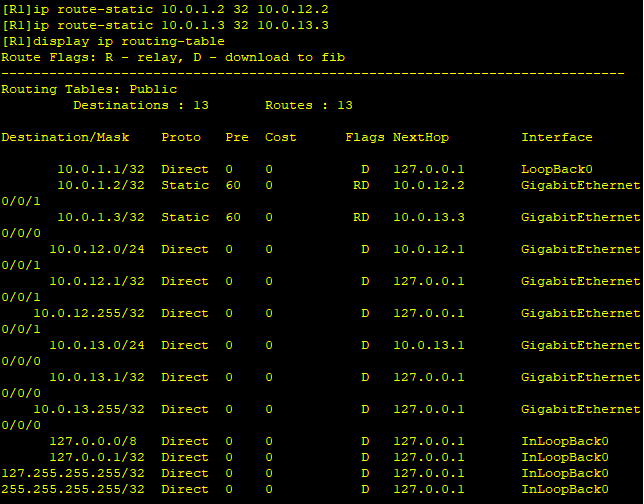Click preference 60 in 10.0.1.2/32 row
This screenshot has height=504, width=644.
tap(233, 185)
